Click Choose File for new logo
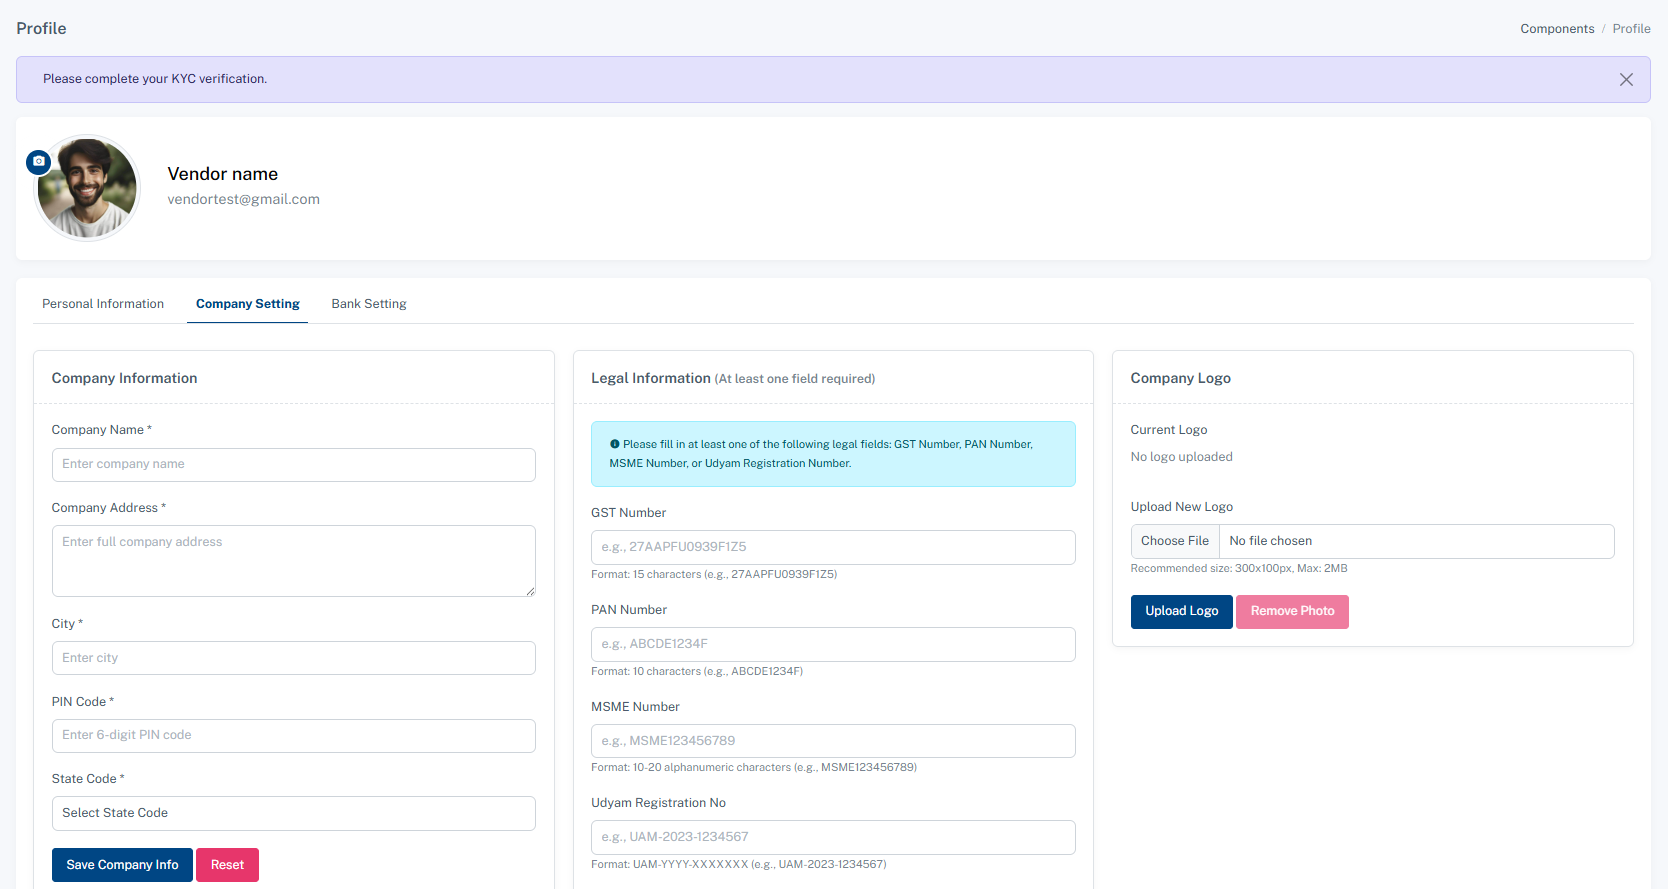This screenshot has height=889, width=1668. pyautogui.click(x=1175, y=541)
